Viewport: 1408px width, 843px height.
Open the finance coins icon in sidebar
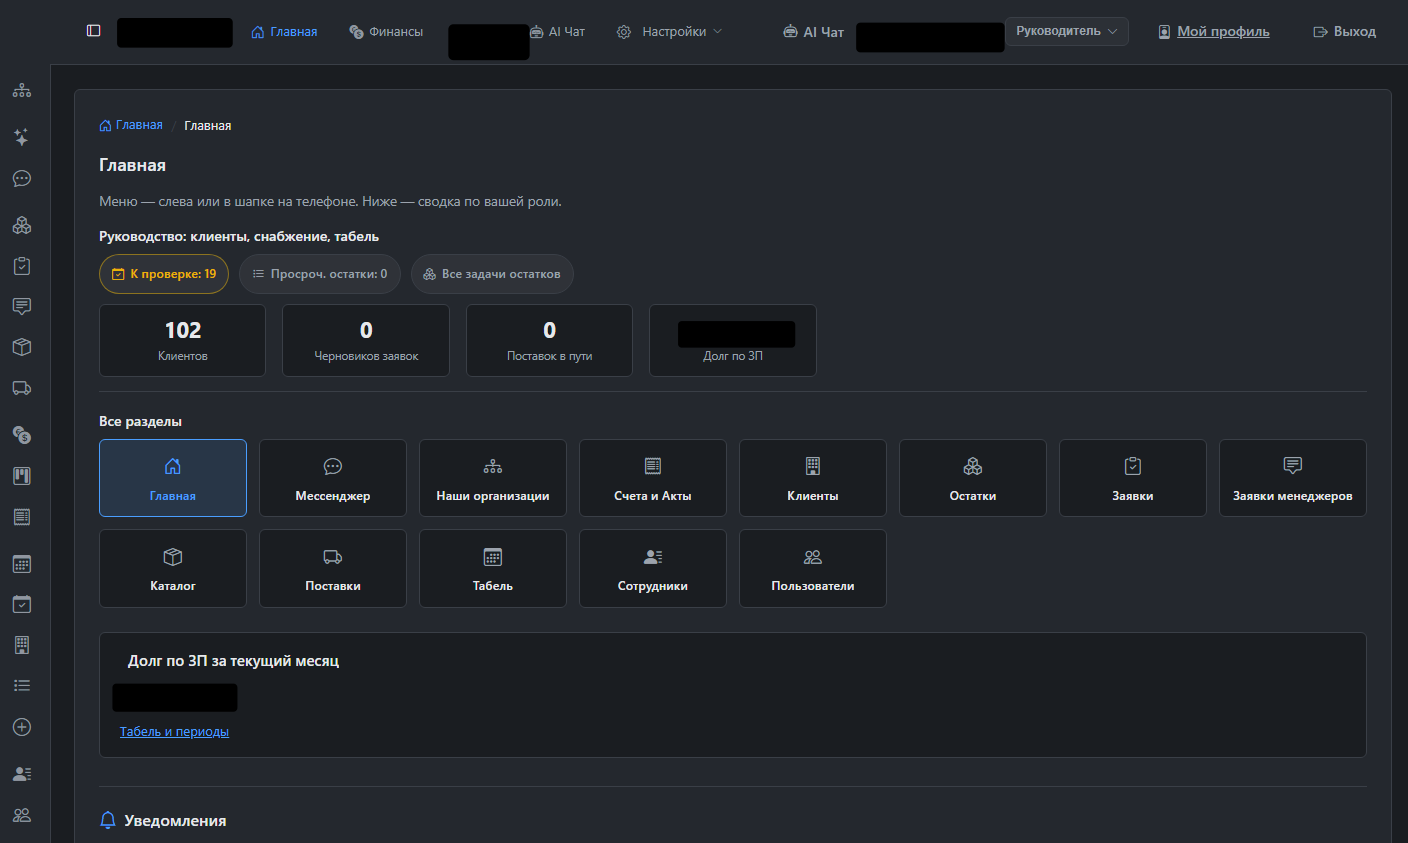click(22, 434)
